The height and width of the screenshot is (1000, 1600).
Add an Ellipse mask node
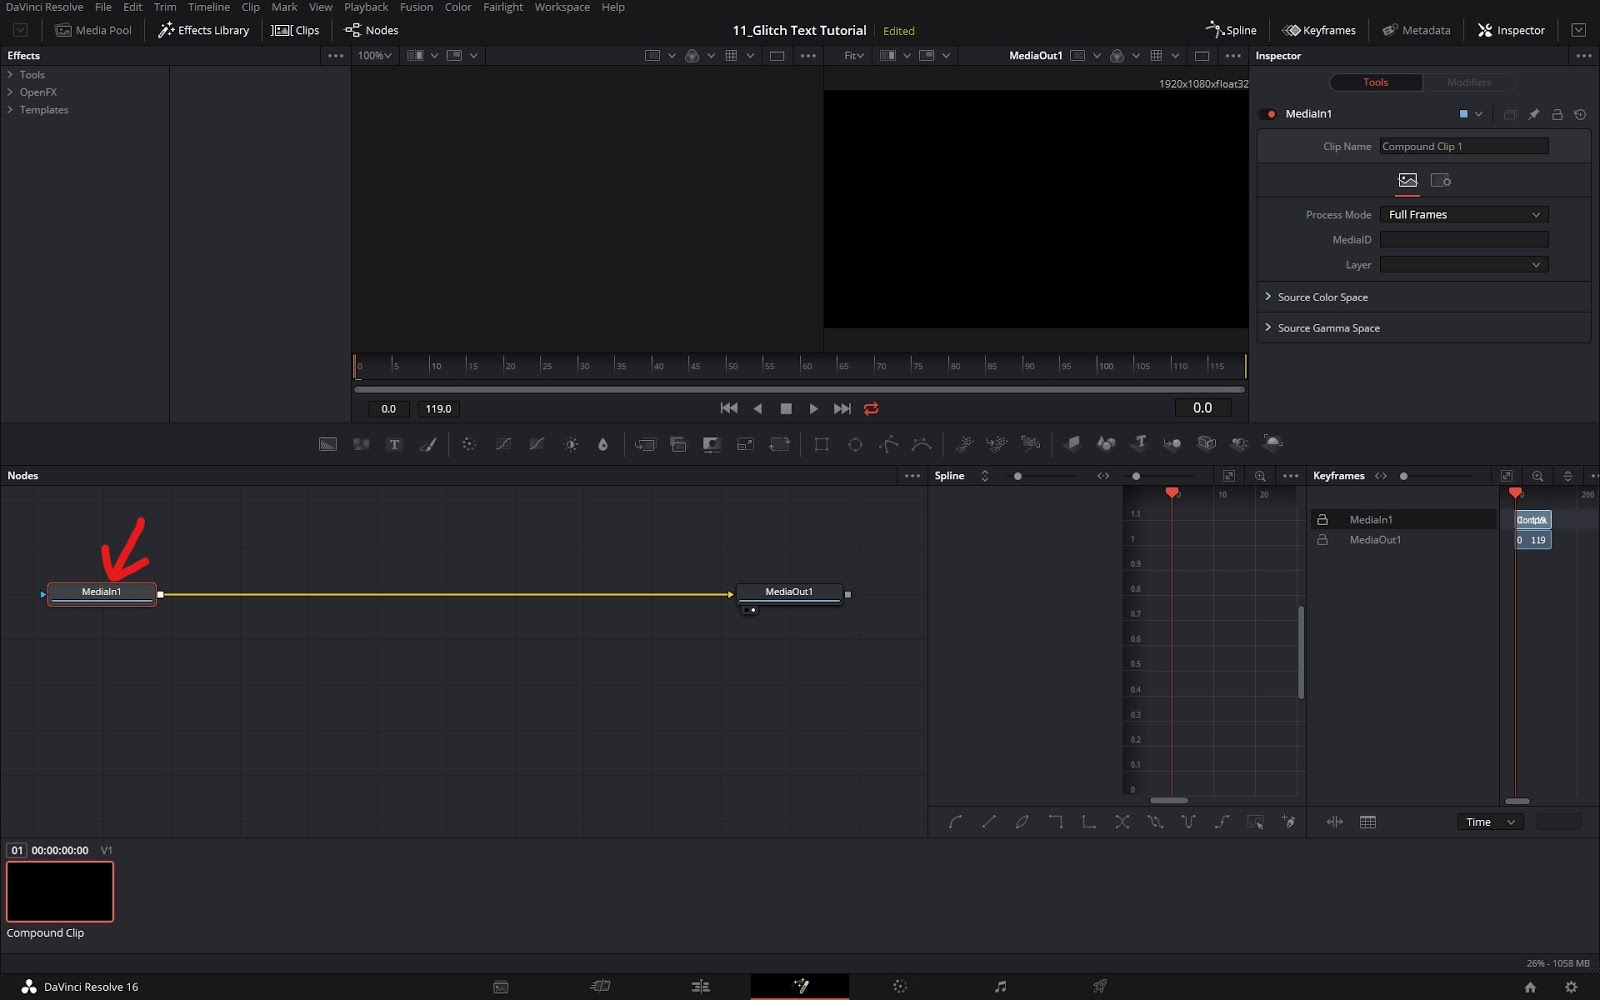tap(855, 444)
